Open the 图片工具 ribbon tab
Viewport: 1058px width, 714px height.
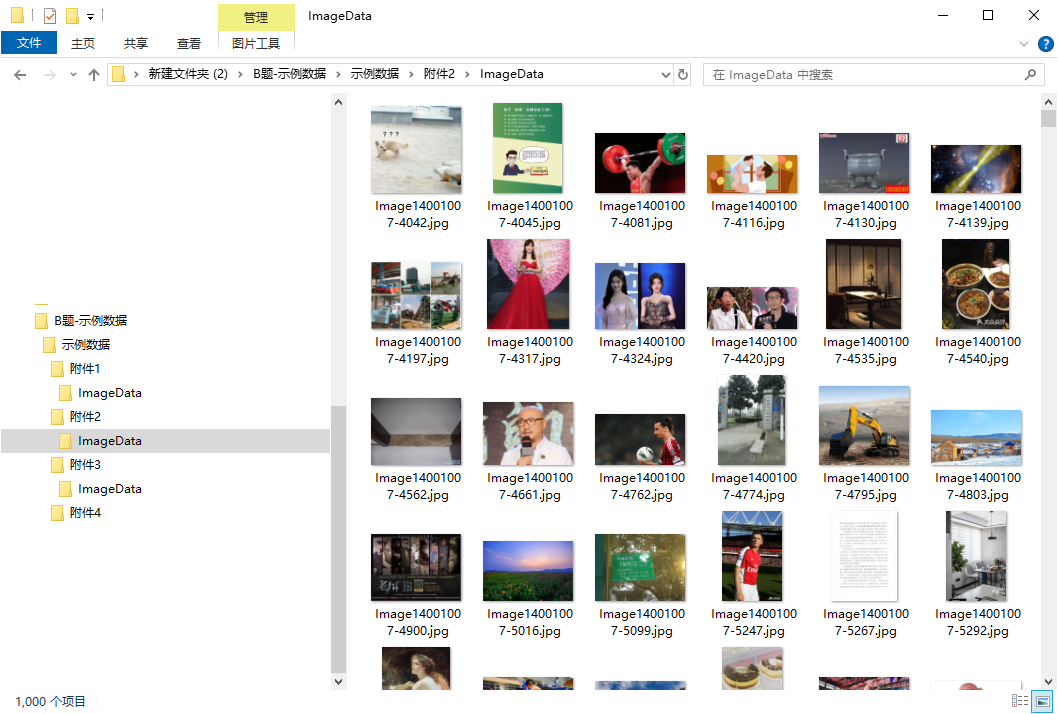(x=256, y=43)
